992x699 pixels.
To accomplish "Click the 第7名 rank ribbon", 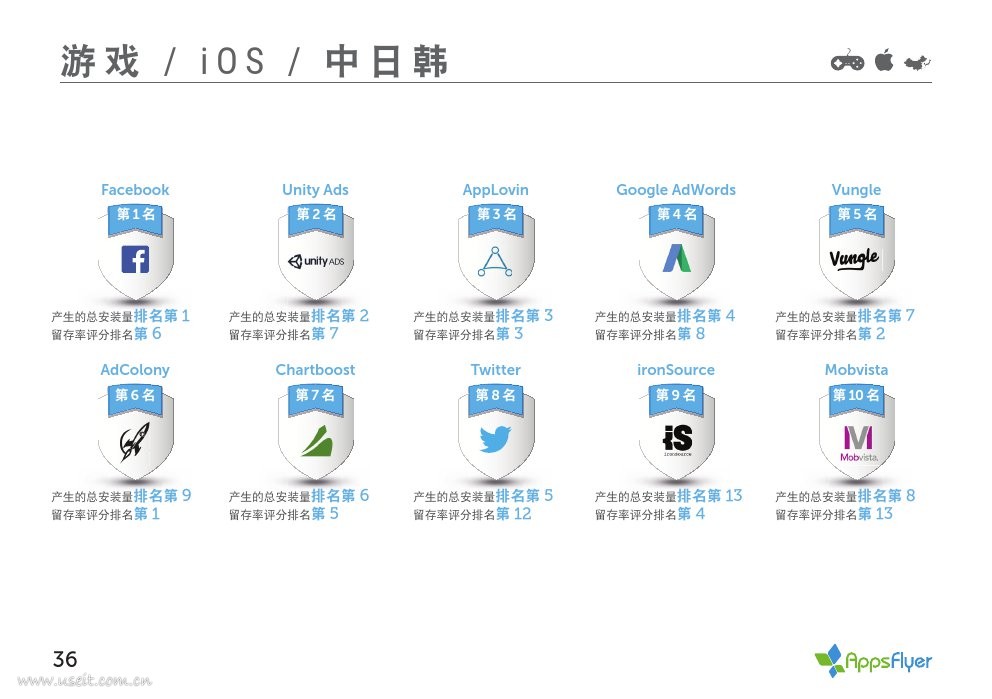I will tap(316, 399).
